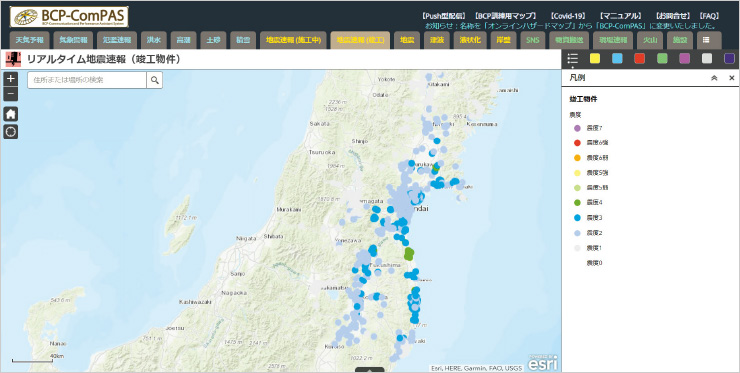Viewport: 740px width, 373px height.
Task: Zoom in on the map
Action: (x=11, y=79)
